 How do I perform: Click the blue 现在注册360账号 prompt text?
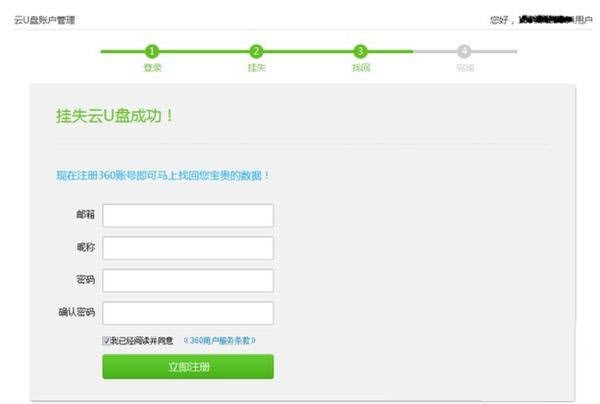pyautogui.click(x=163, y=175)
